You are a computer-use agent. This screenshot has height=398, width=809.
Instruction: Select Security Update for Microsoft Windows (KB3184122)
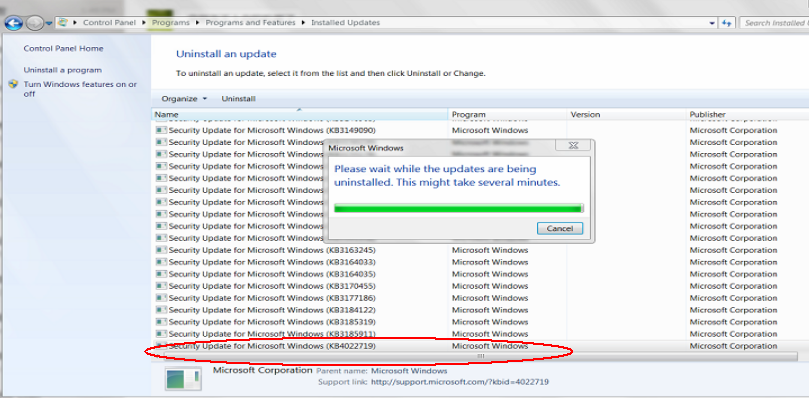pyautogui.click(x=272, y=310)
